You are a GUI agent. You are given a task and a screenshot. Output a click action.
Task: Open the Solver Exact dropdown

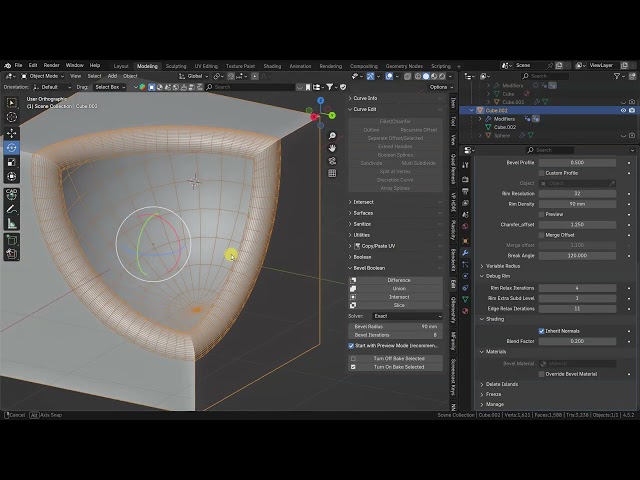pyautogui.click(x=407, y=316)
